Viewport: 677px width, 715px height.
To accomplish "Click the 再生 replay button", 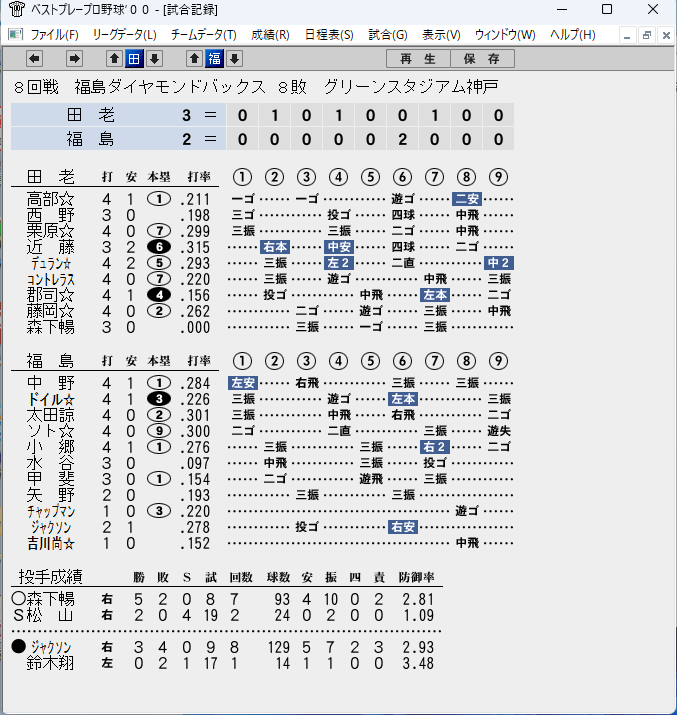I will coord(418,58).
